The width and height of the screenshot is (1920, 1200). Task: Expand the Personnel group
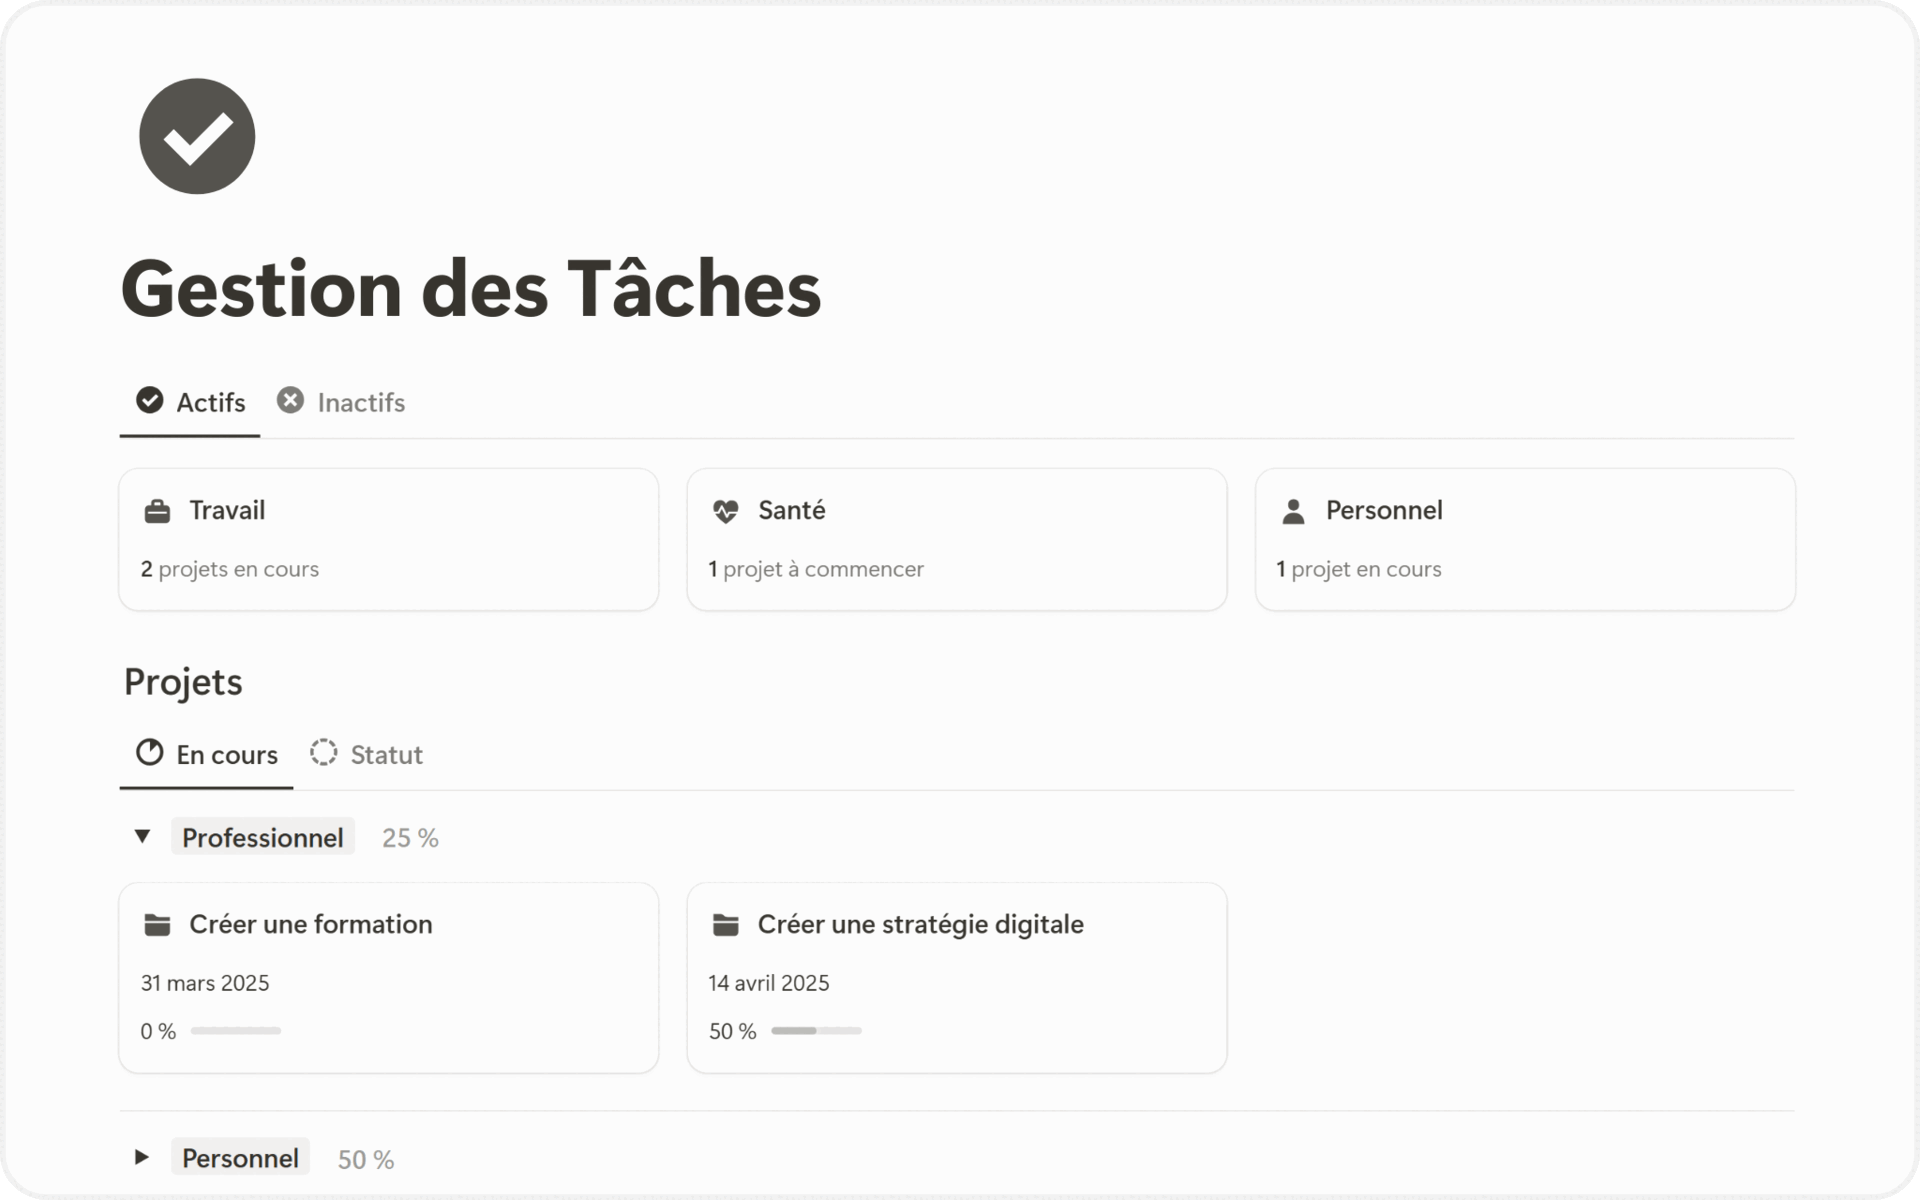142,1157
